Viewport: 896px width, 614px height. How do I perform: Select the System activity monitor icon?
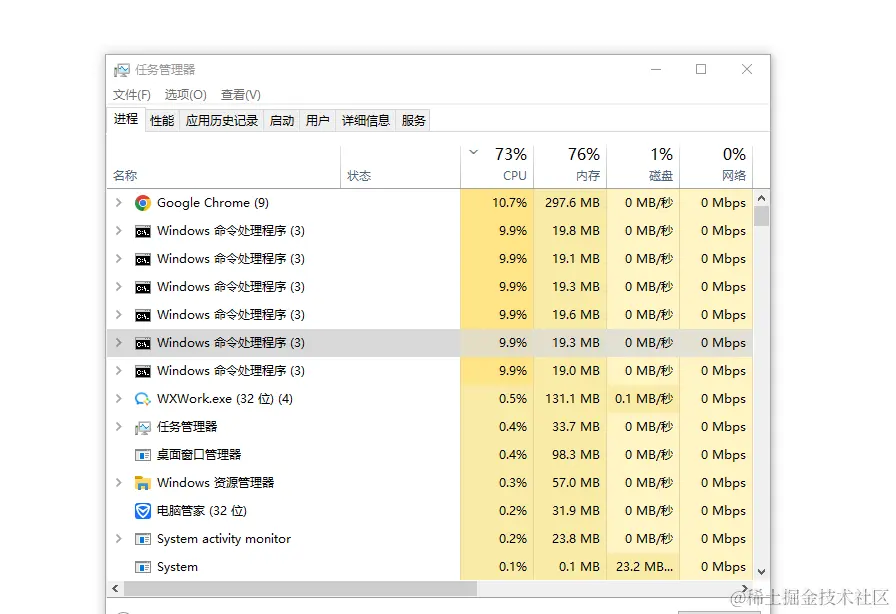[141, 538]
